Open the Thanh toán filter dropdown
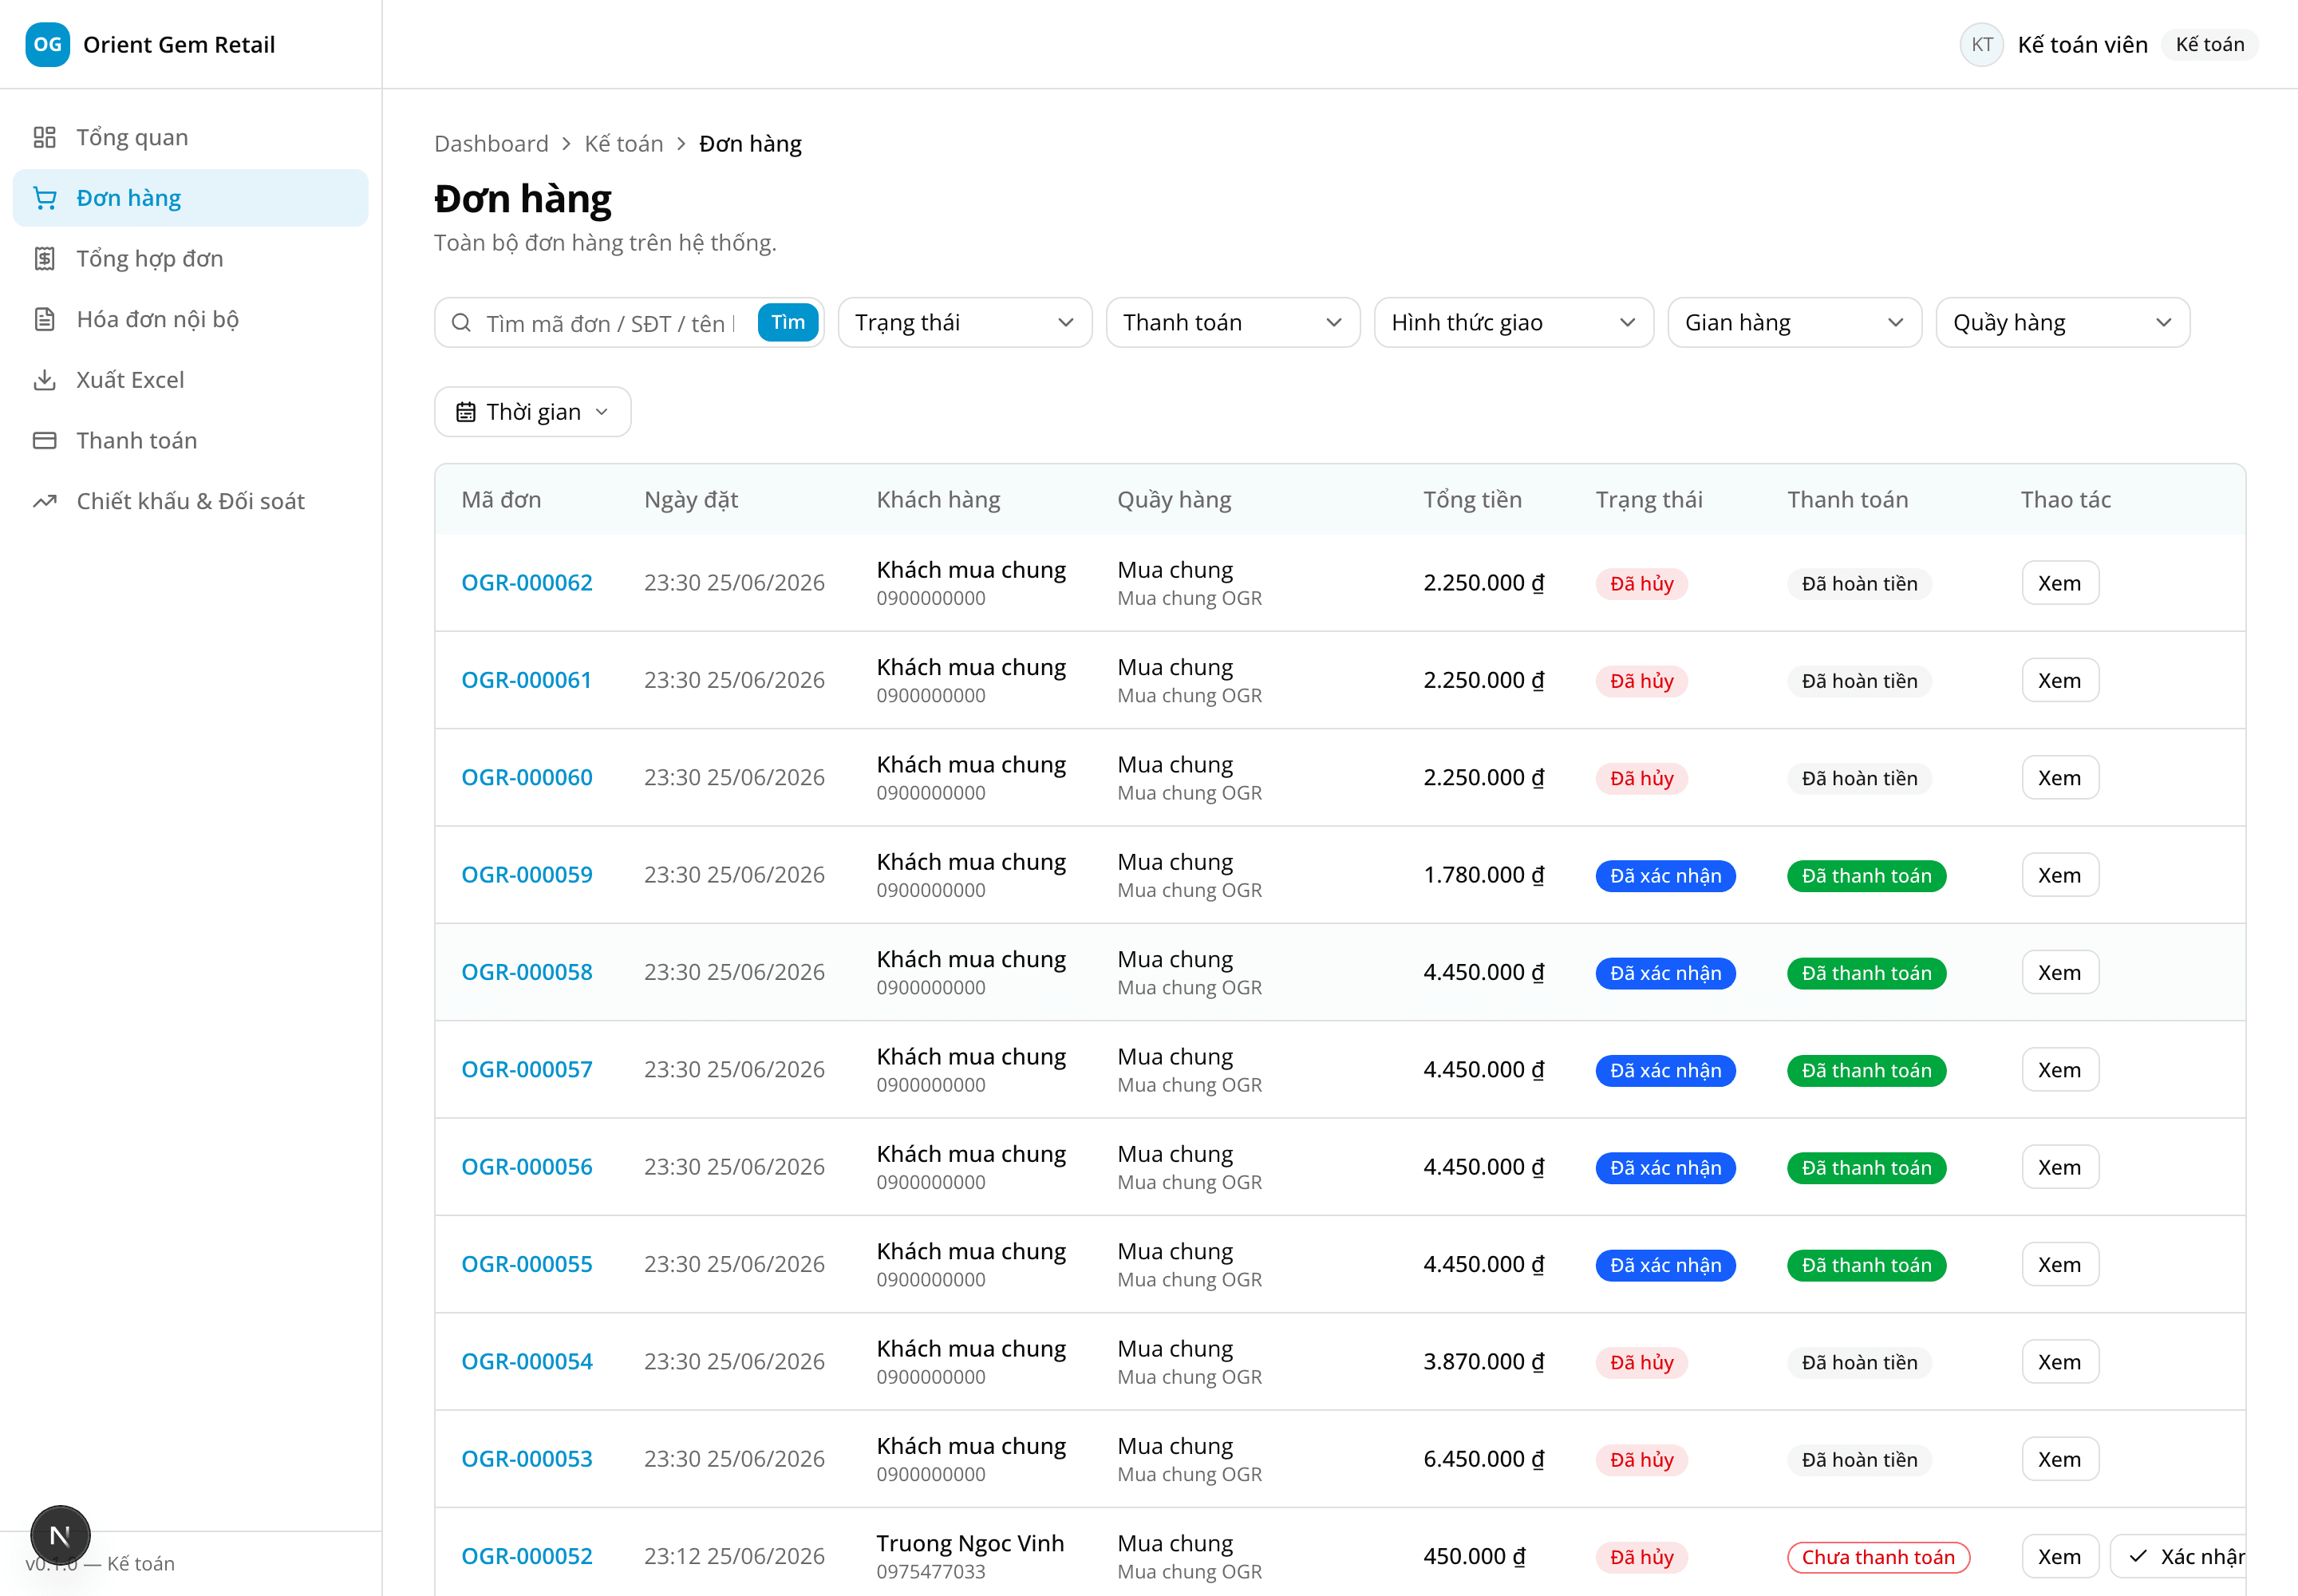The height and width of the screenshot is (1596, 2298). [x=1232, y=323]
